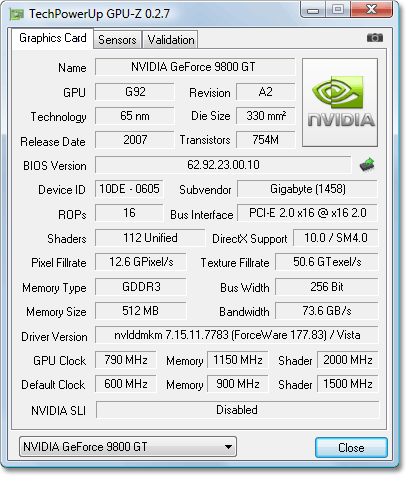Click the BIOS save chip icon
Screen dimensions: 410x478
coord(367,164)
